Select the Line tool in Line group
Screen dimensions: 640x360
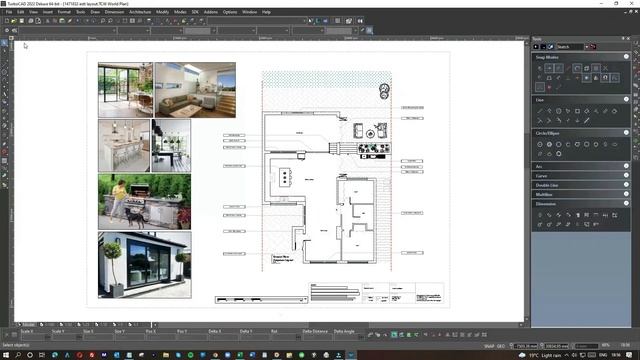[540, 111]
